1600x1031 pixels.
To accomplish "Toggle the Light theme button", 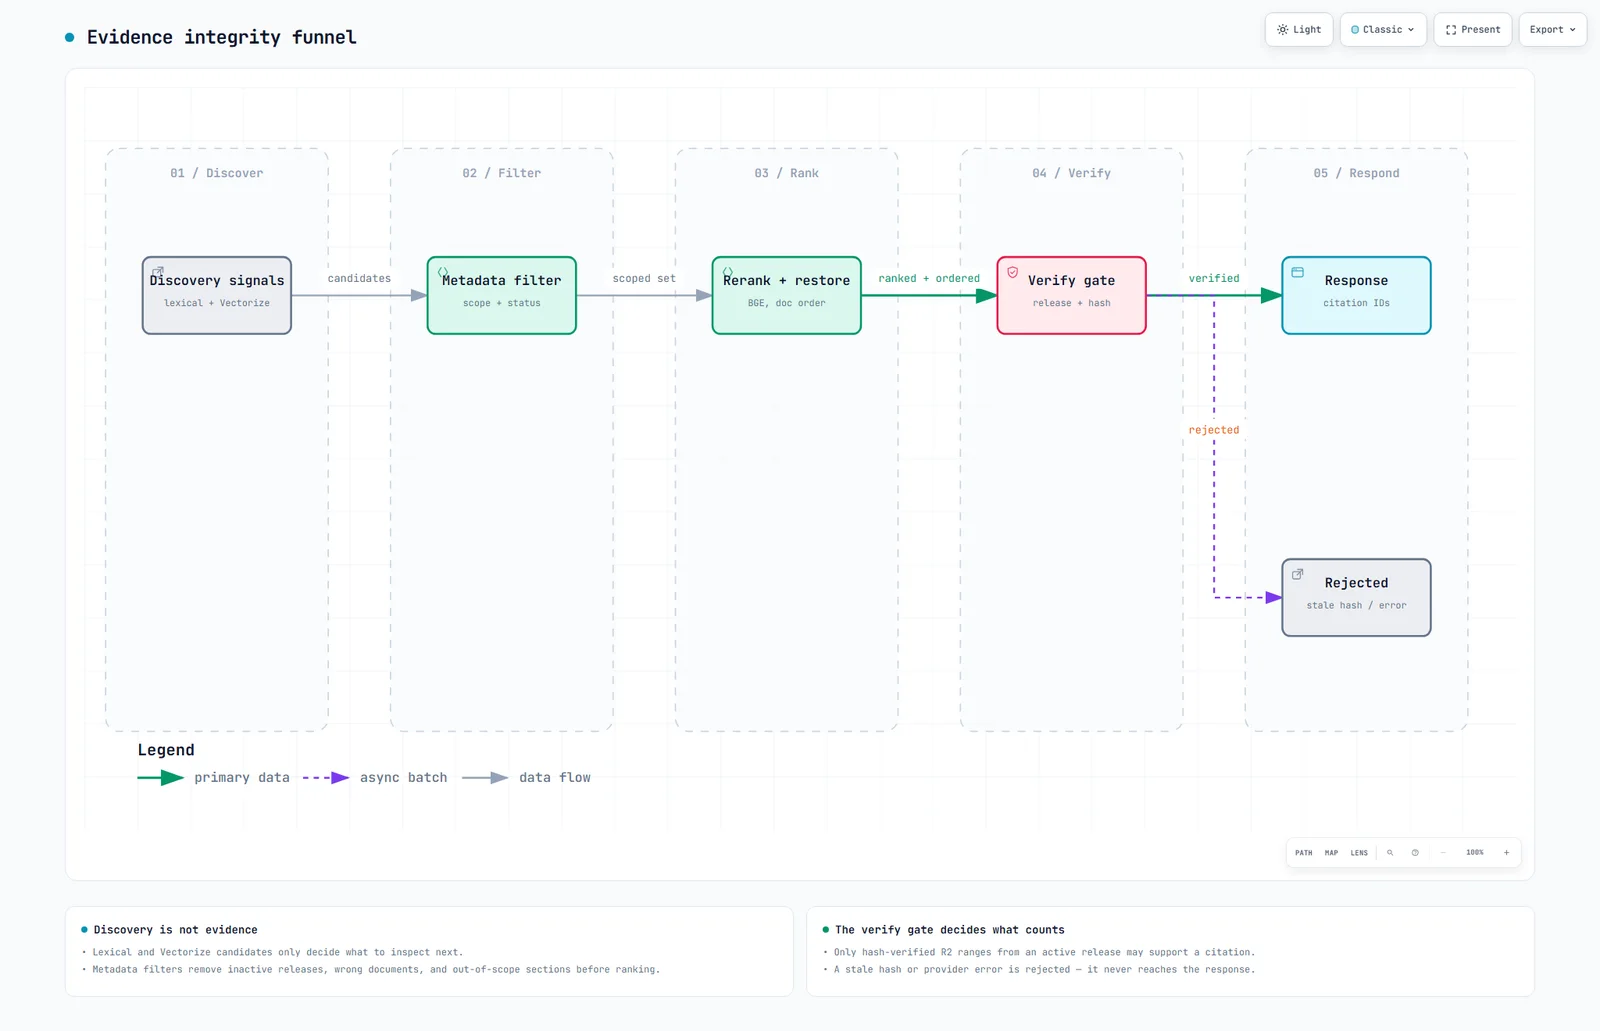I will coord(1298,30).
